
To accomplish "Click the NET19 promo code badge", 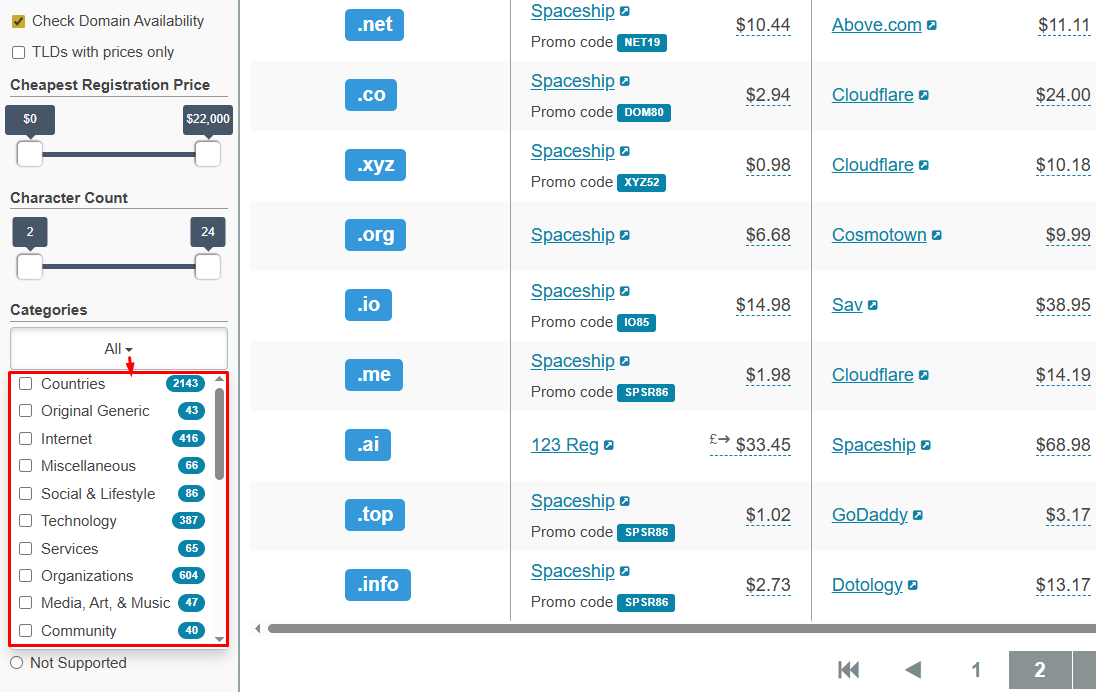I will [x=642, y=43].
